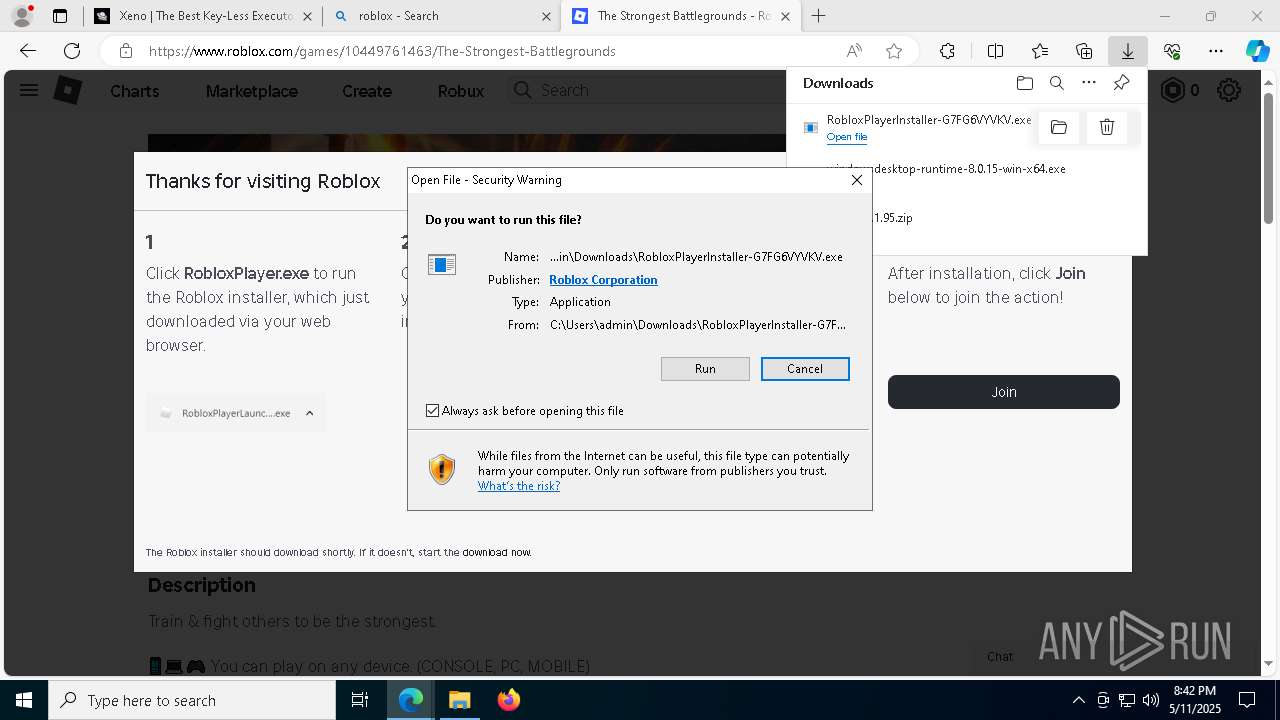
Task: Open the Favorites list icon
Action: (1040, 51)
